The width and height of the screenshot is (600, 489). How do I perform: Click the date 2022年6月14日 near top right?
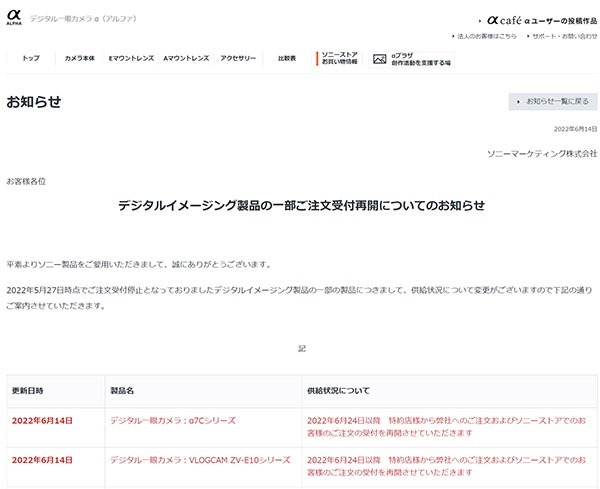tap(576, 129)
